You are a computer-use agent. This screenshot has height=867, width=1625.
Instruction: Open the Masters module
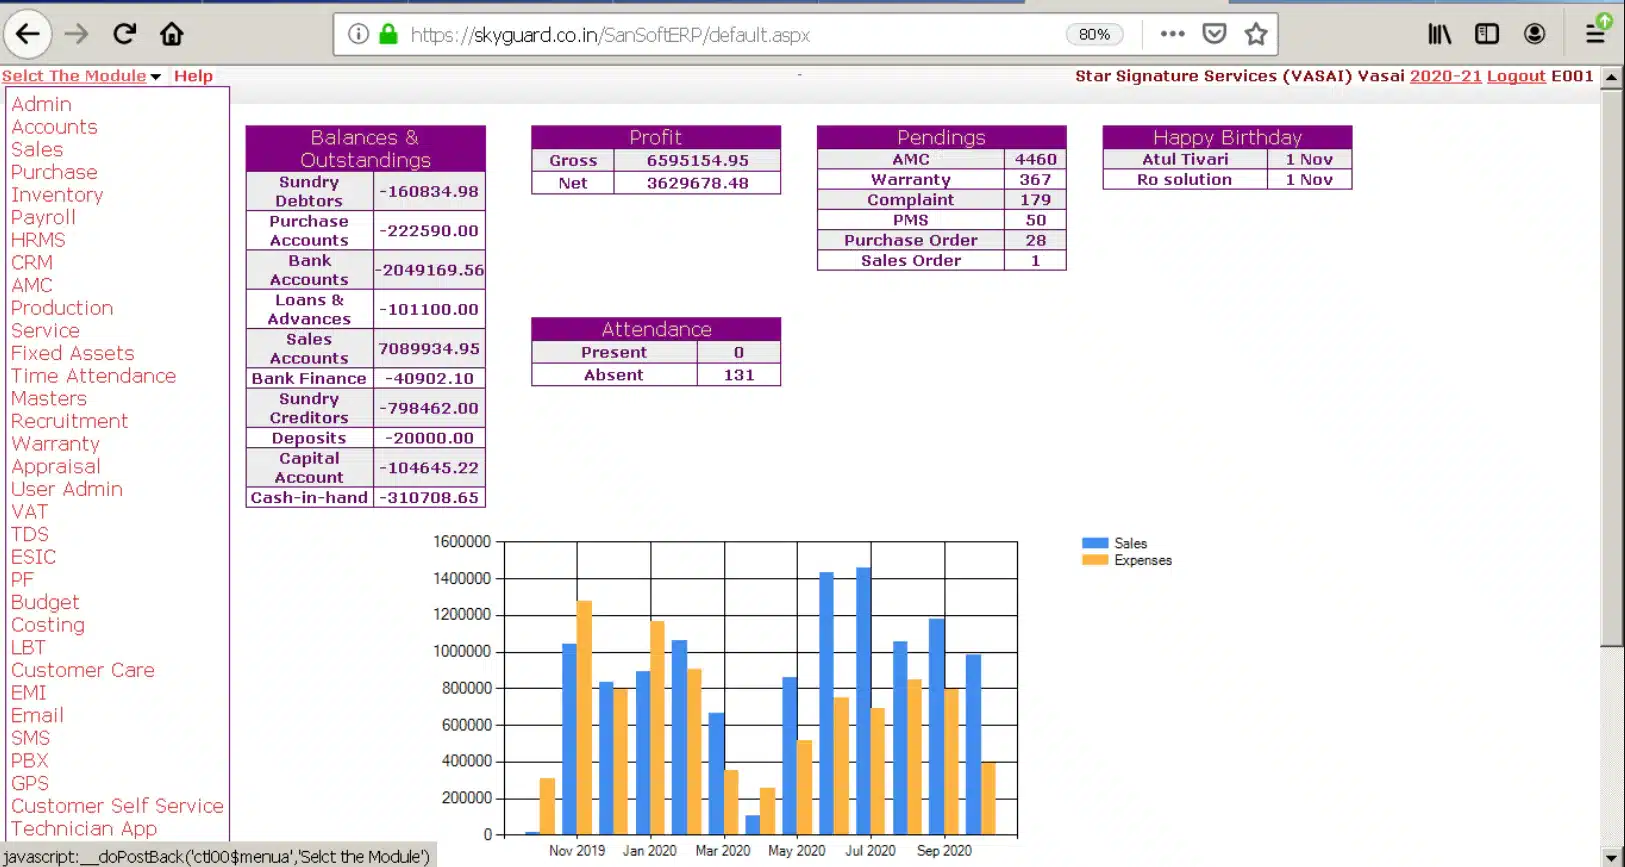(x=49, y=398)
